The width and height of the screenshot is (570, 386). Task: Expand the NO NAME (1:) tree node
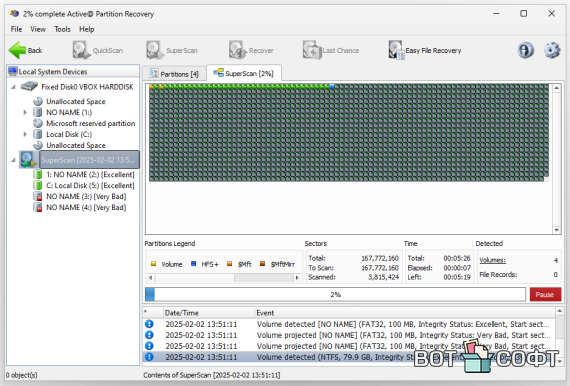click(25, 112)
